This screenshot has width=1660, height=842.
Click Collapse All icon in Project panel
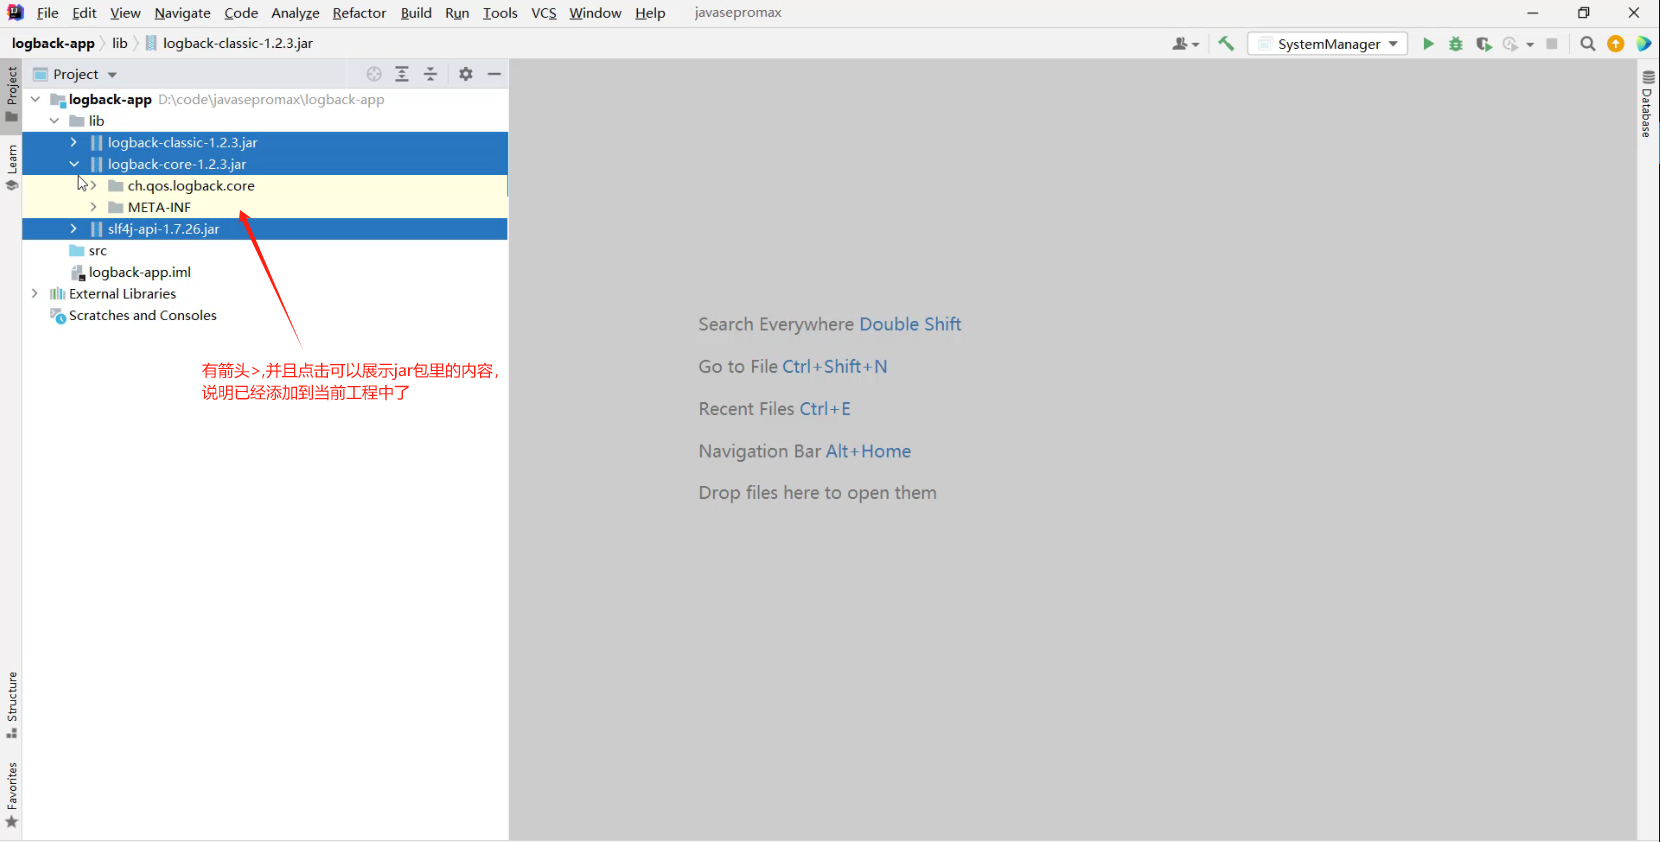[430, 74]
